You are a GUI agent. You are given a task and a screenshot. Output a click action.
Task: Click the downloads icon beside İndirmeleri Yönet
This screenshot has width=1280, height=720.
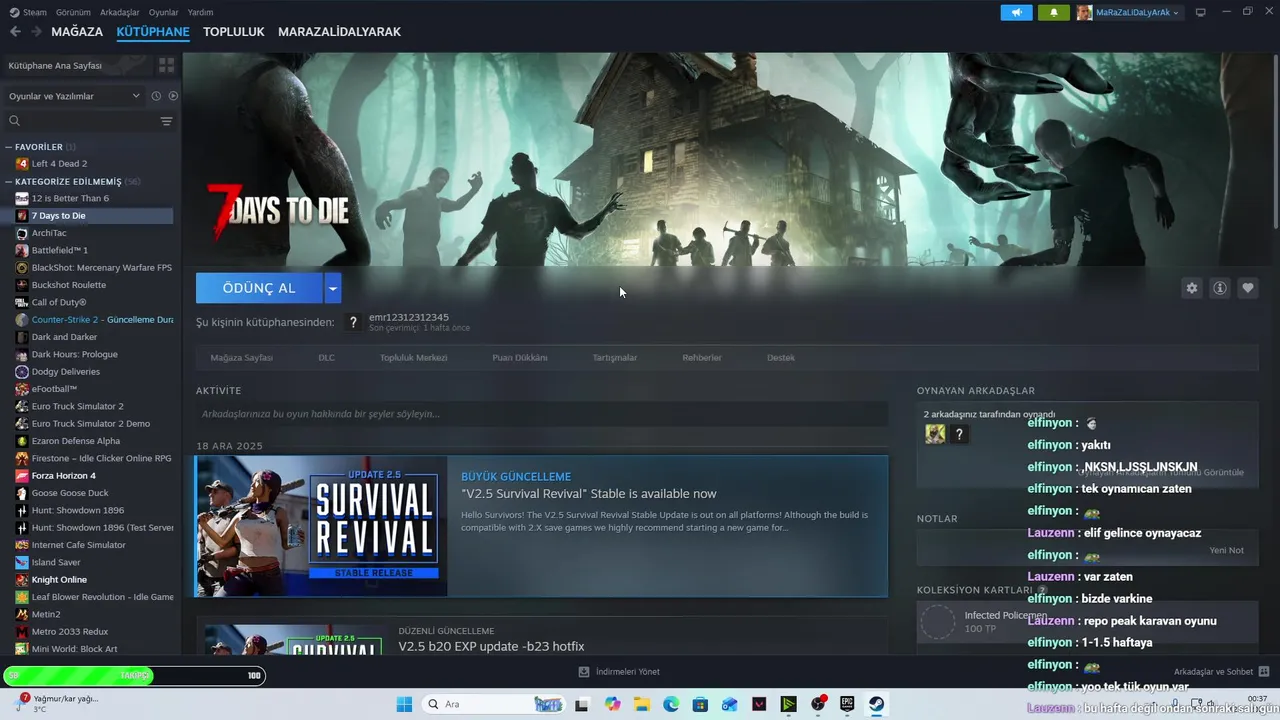584,672
